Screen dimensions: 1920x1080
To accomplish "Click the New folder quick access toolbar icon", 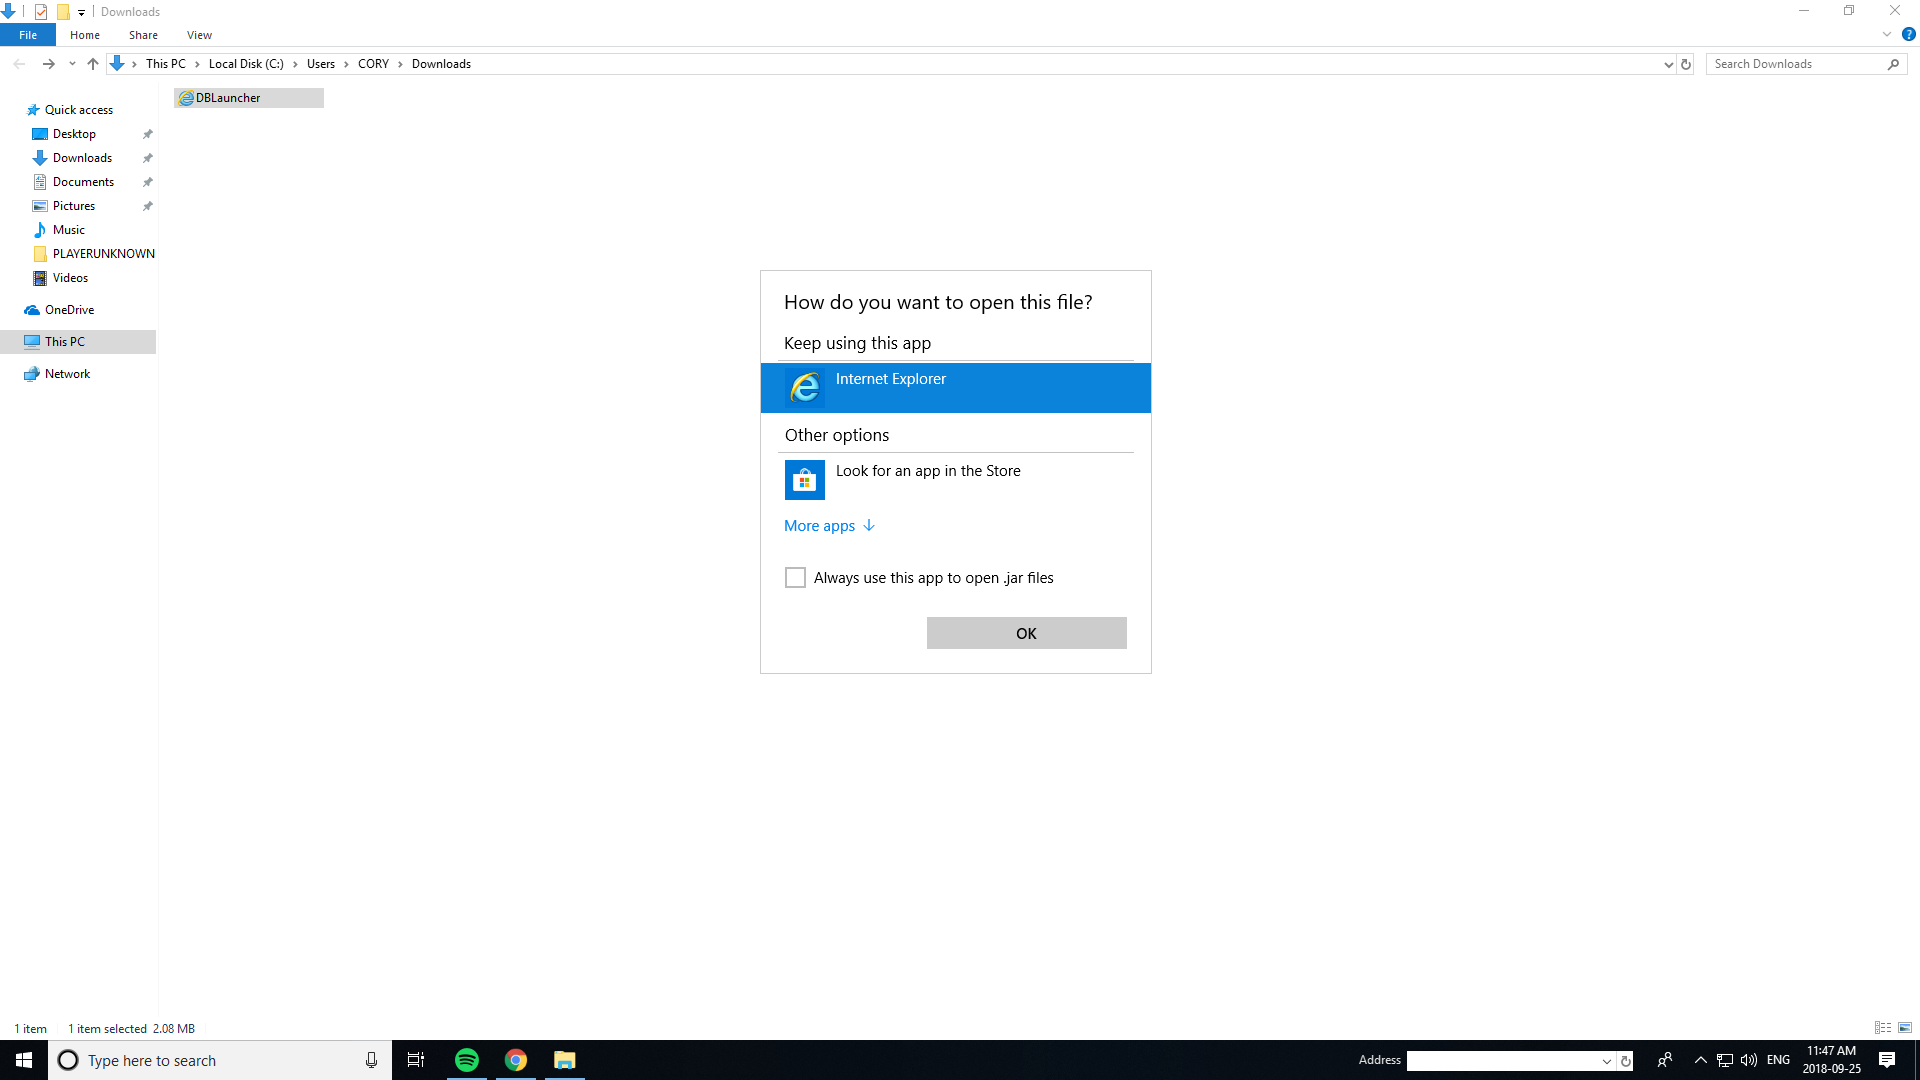I will pos(63,12).
